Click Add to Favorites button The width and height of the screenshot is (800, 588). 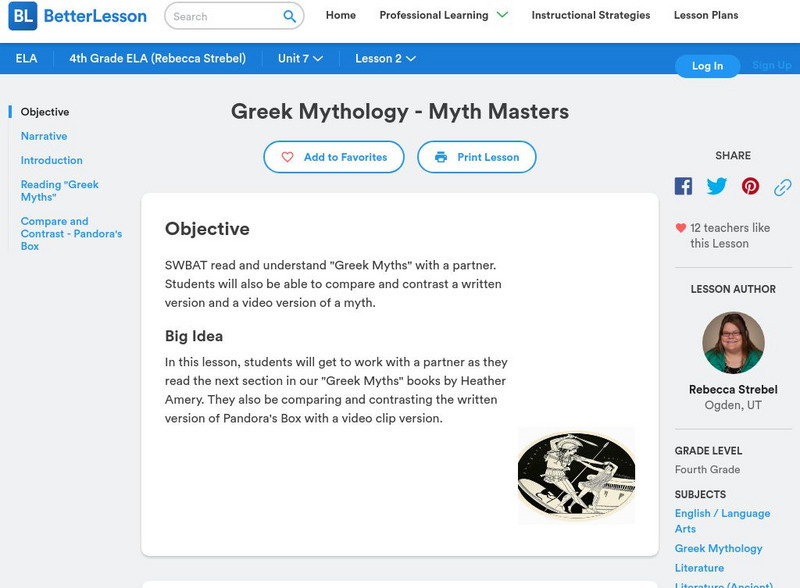pos(334,157)
